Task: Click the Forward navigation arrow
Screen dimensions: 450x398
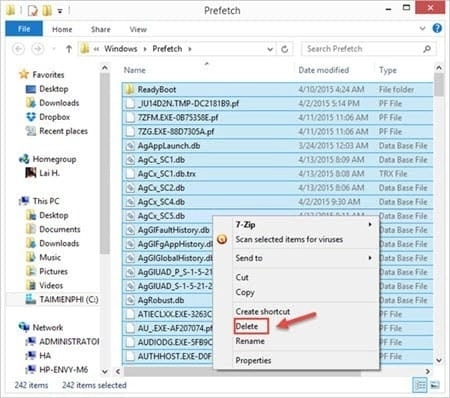Action: (x=38, y=49)
